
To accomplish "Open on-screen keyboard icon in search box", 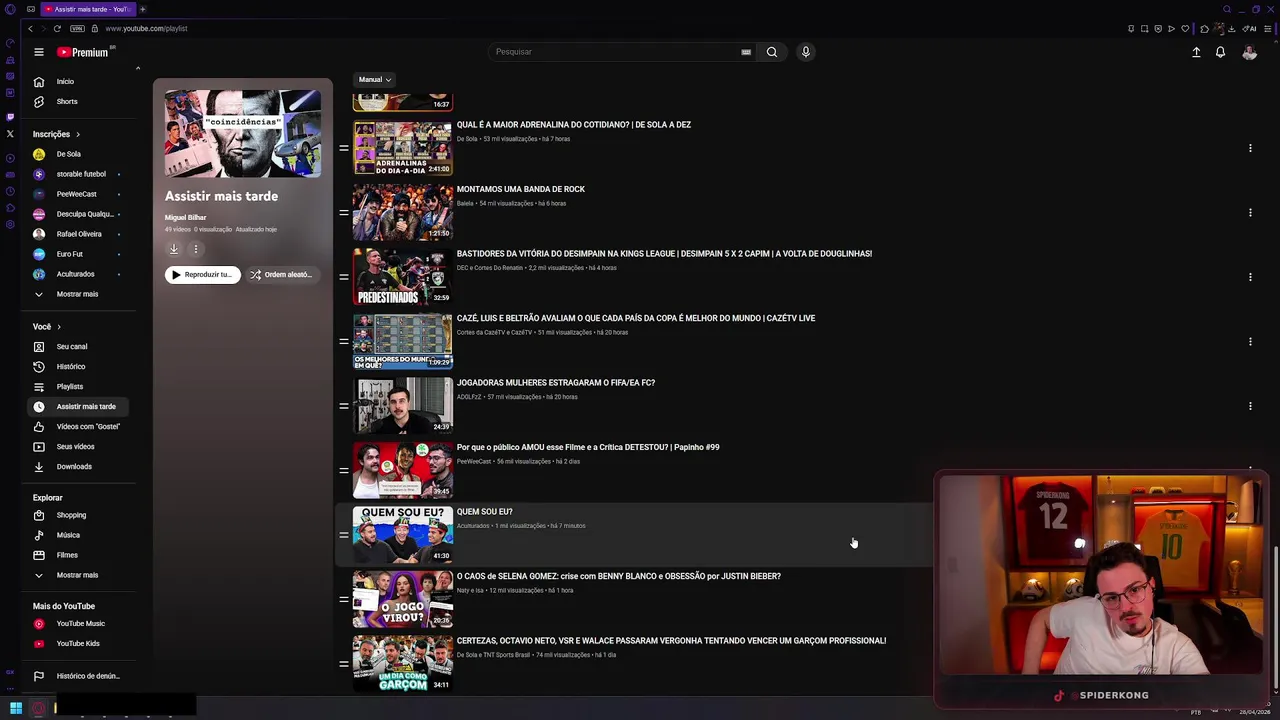I will pyautogui.click(x=746, y=52).
